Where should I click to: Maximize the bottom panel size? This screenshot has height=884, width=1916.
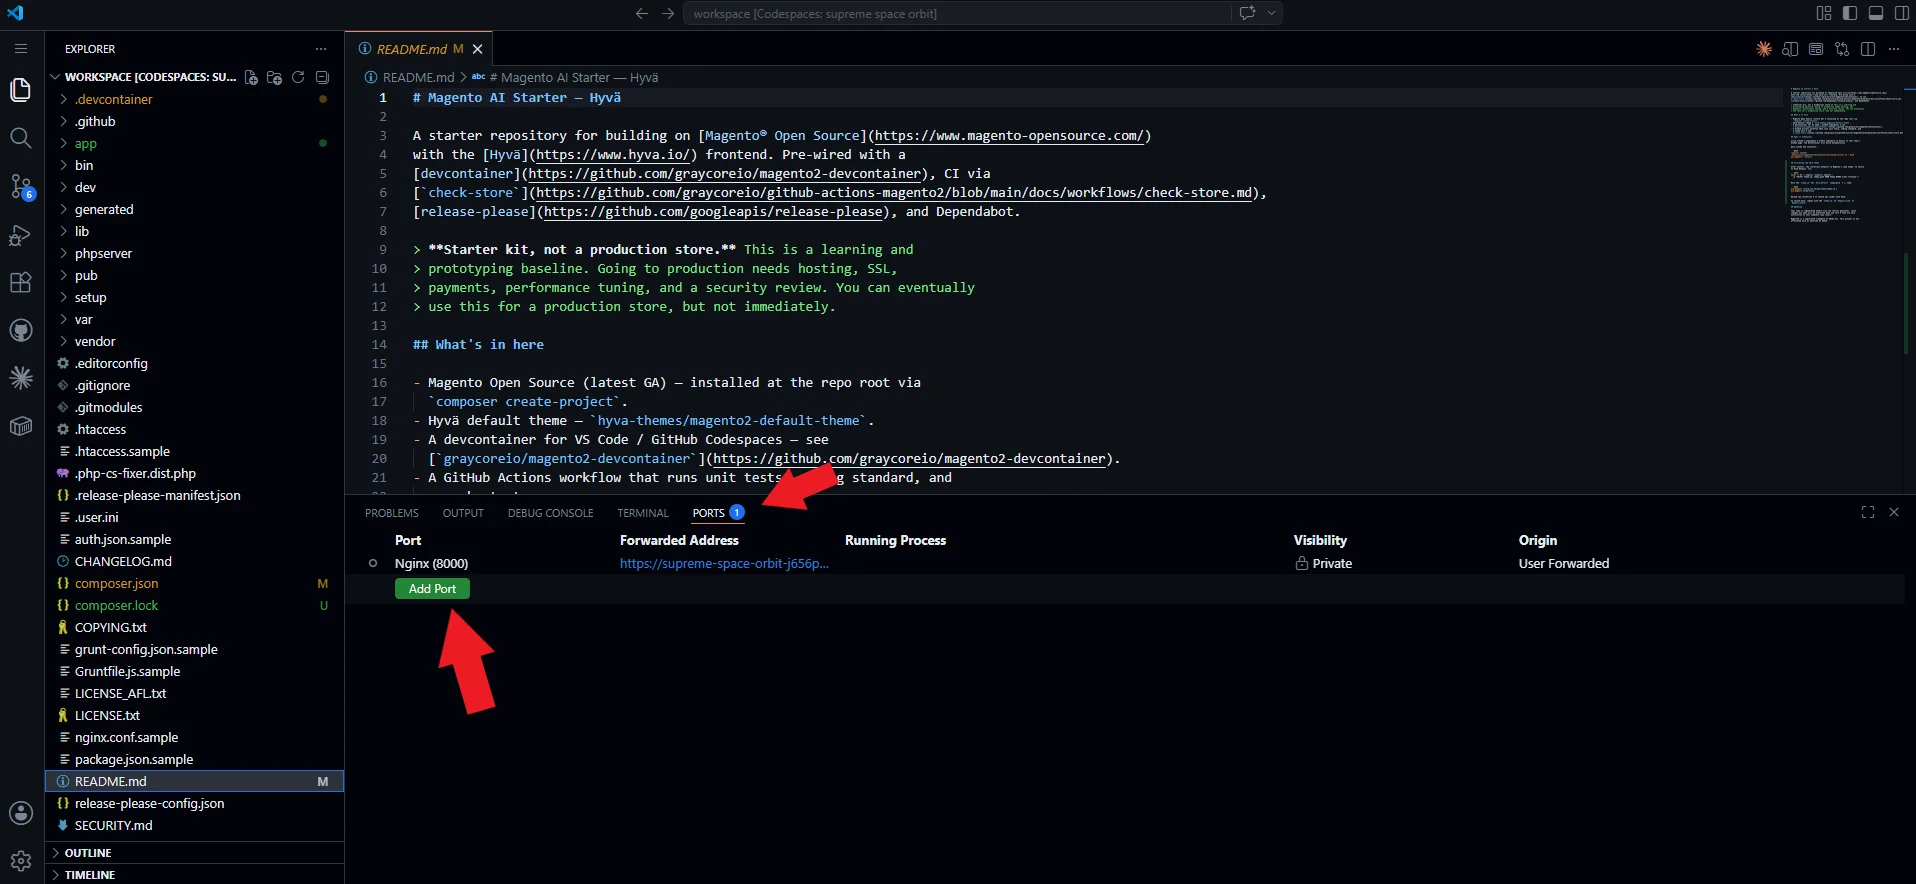tap(1868, 512)
